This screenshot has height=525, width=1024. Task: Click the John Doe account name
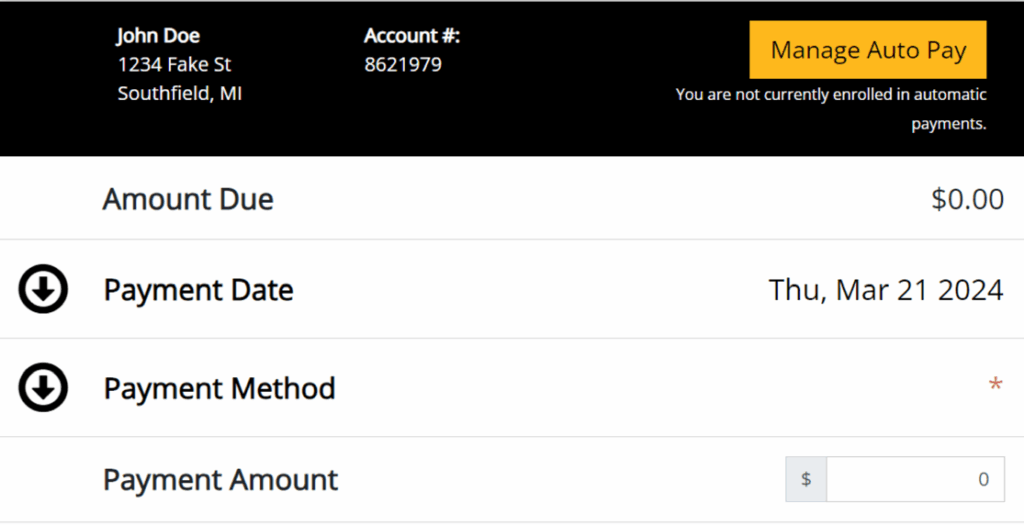158,36
